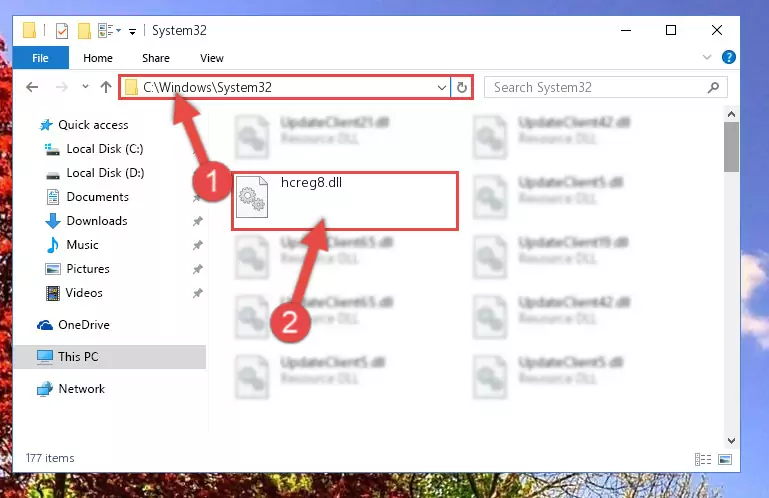Open the recent locations dropdown
This screenshot has width=769, height=498.
85,87
